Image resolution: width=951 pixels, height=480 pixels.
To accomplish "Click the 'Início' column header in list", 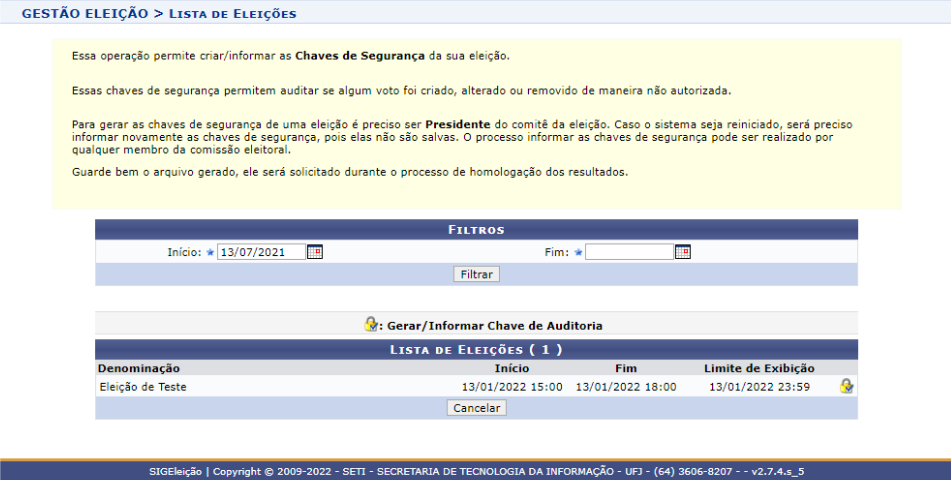I will click(x=512, y=368).
